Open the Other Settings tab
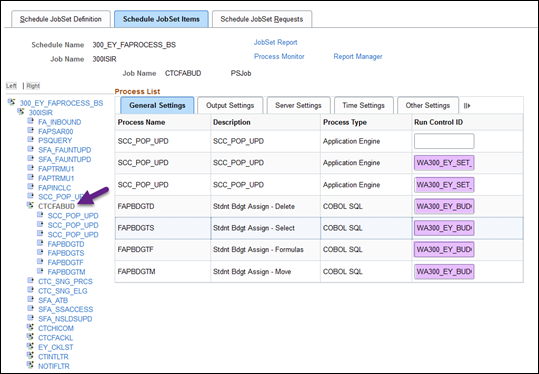The image size is (539, 374). tap(428, 106)
